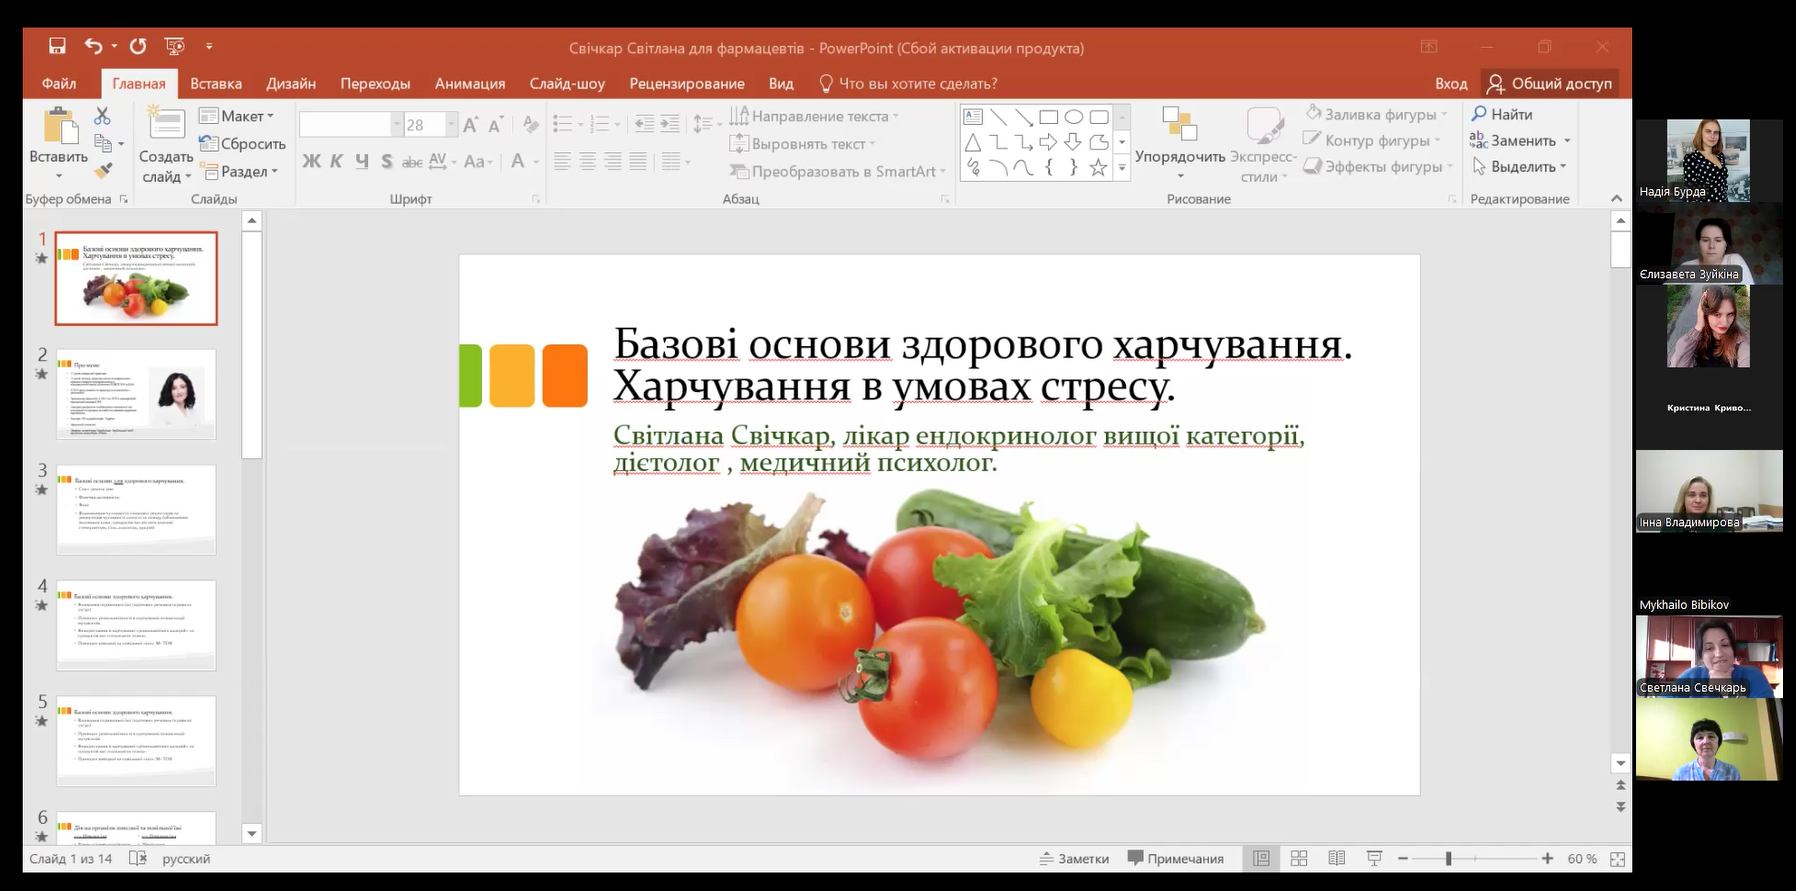Toggle the Примечания comments pane
This screenshot has width=1796, height=891.
pos(1176,859)
